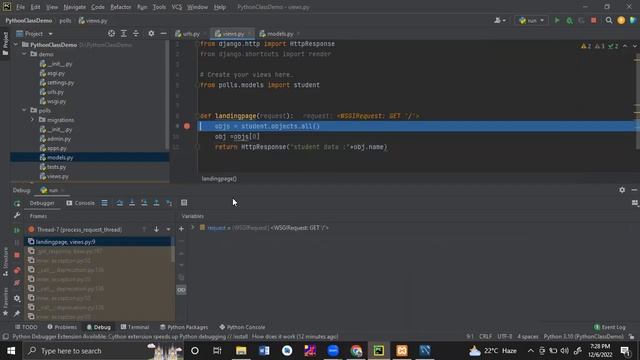Click the Evaluate Expression calculator icon
This screenshot has height=360, width=640.
(x=184, y=203)
